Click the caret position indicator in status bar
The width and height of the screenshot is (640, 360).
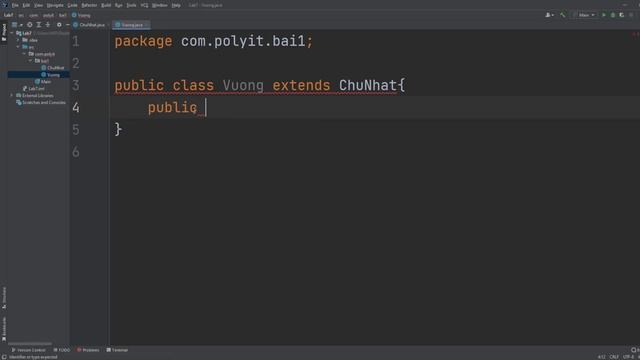point(601,357)
